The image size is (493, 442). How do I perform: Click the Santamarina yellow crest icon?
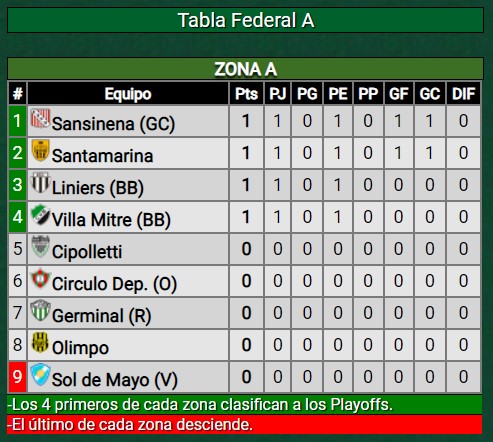point(41,150)
